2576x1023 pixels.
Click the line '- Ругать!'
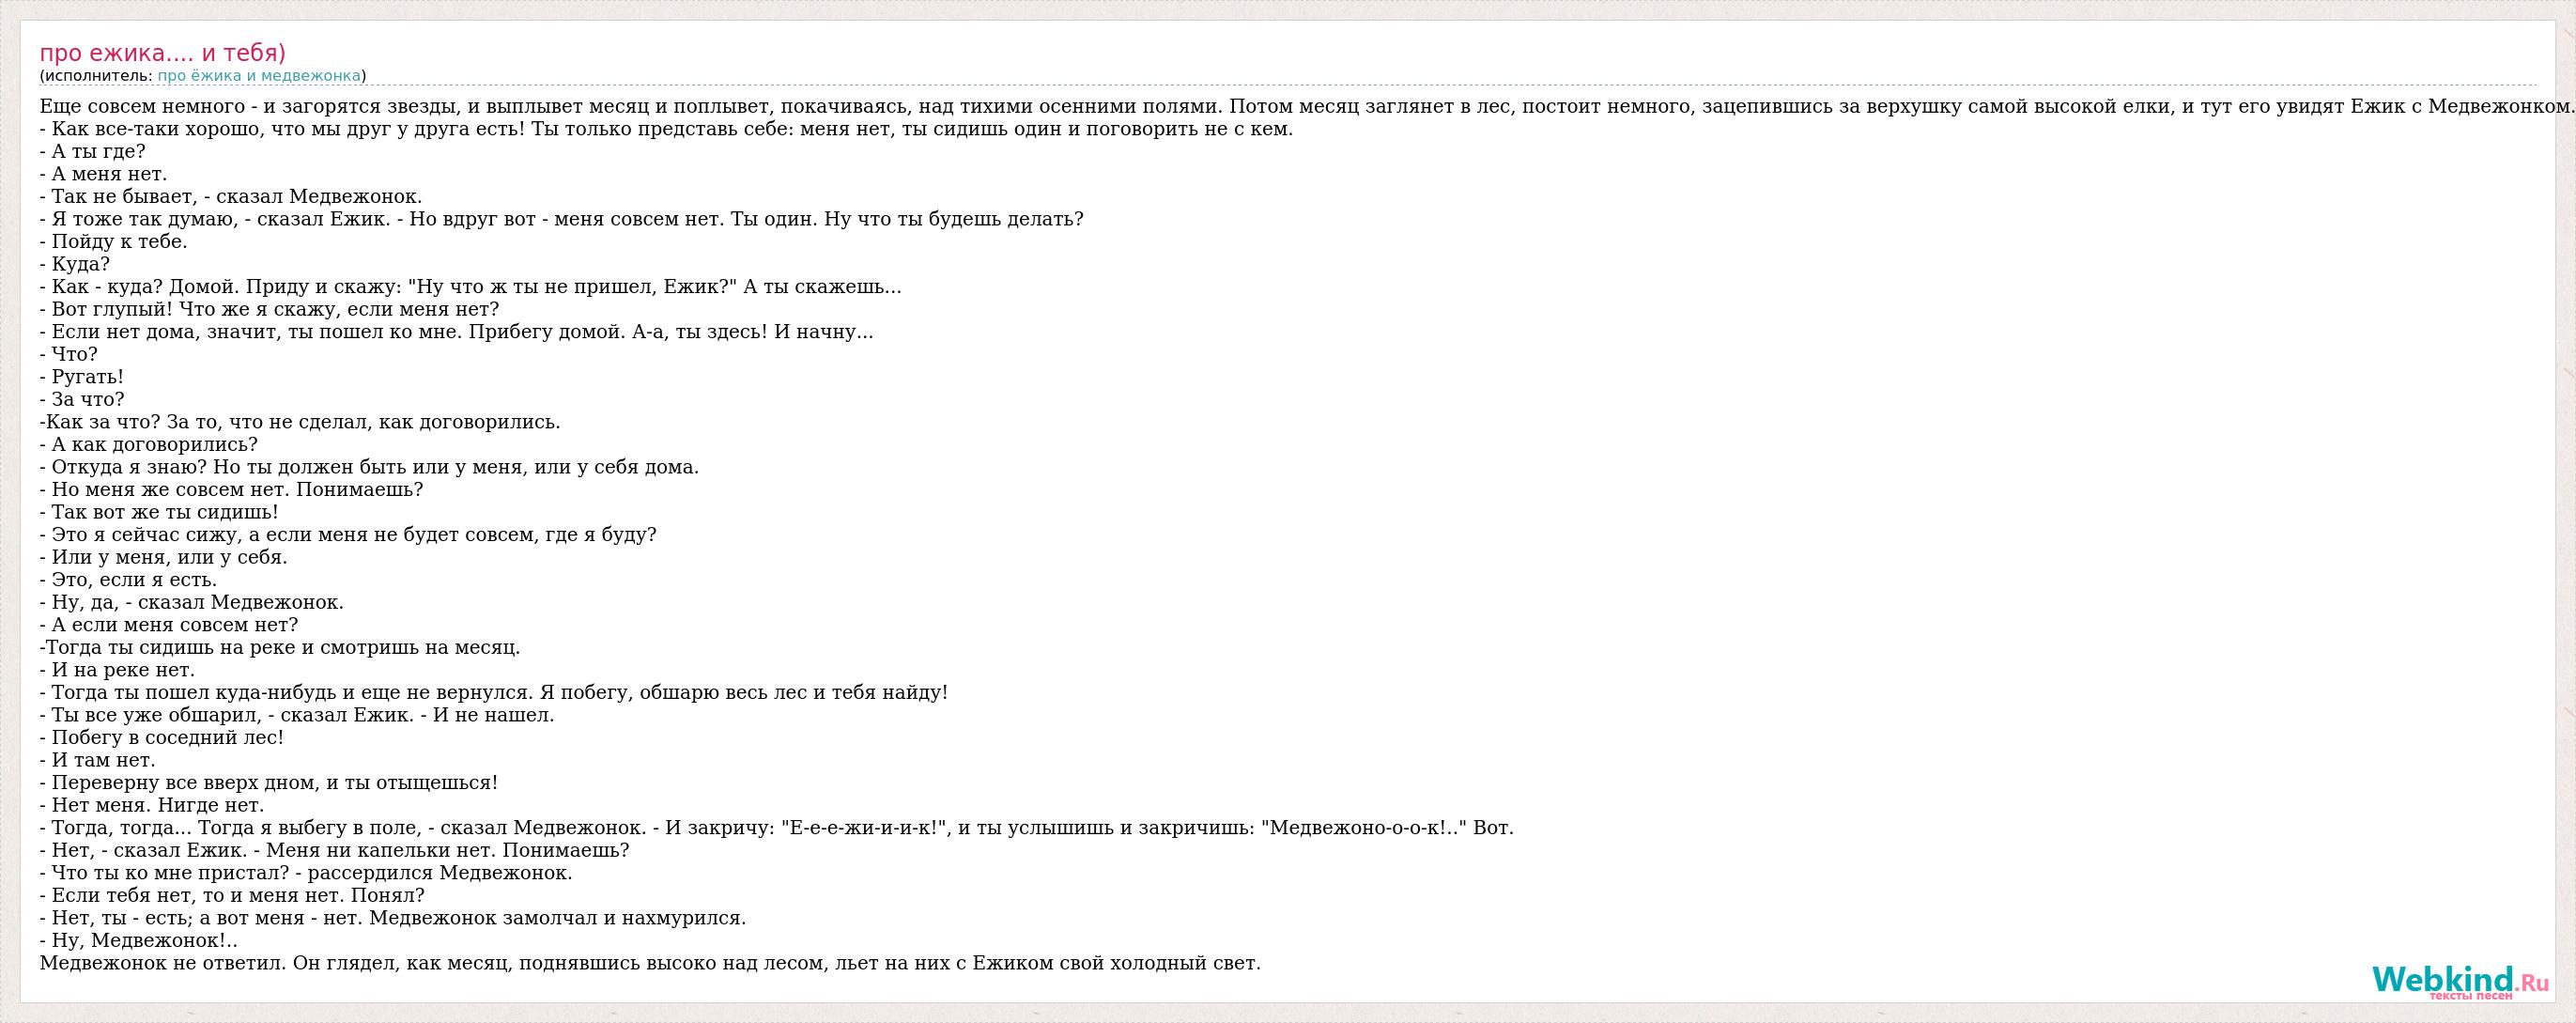tap(82, 377)
